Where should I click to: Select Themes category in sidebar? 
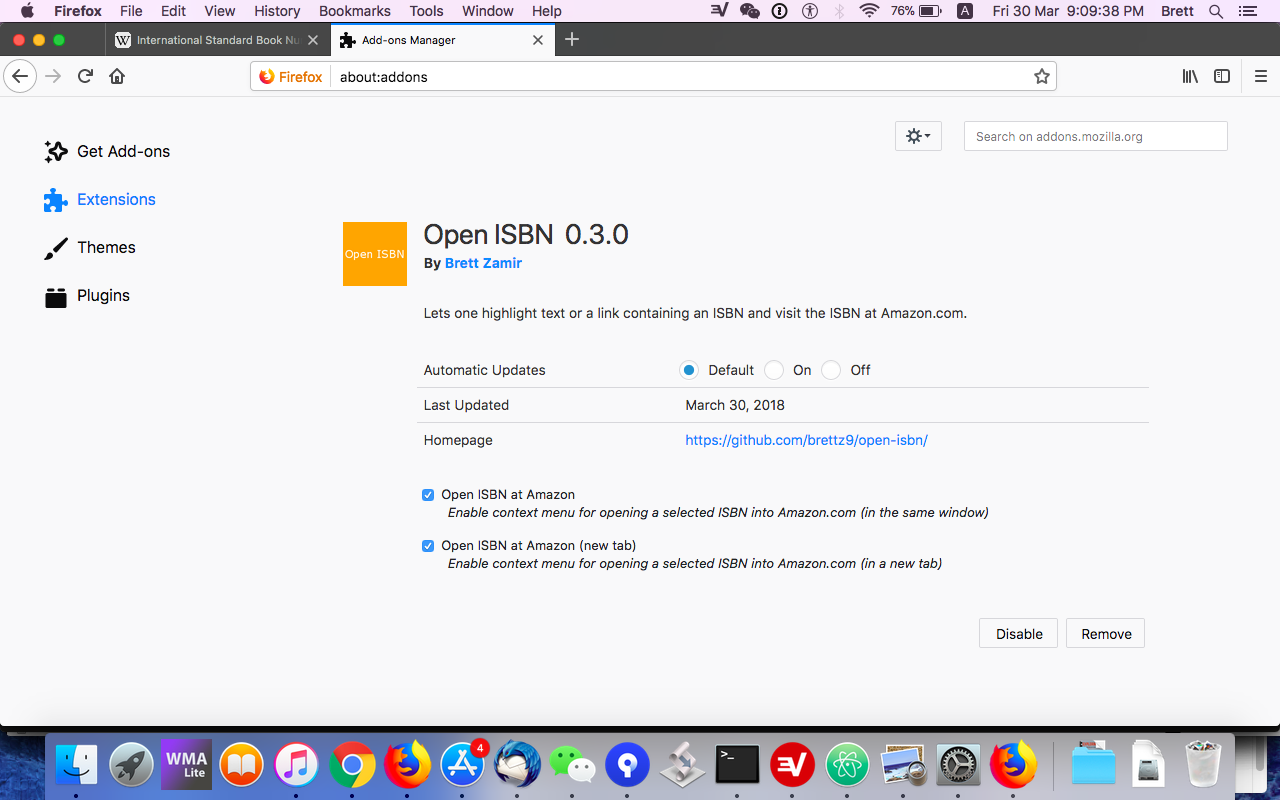(90, 248)
